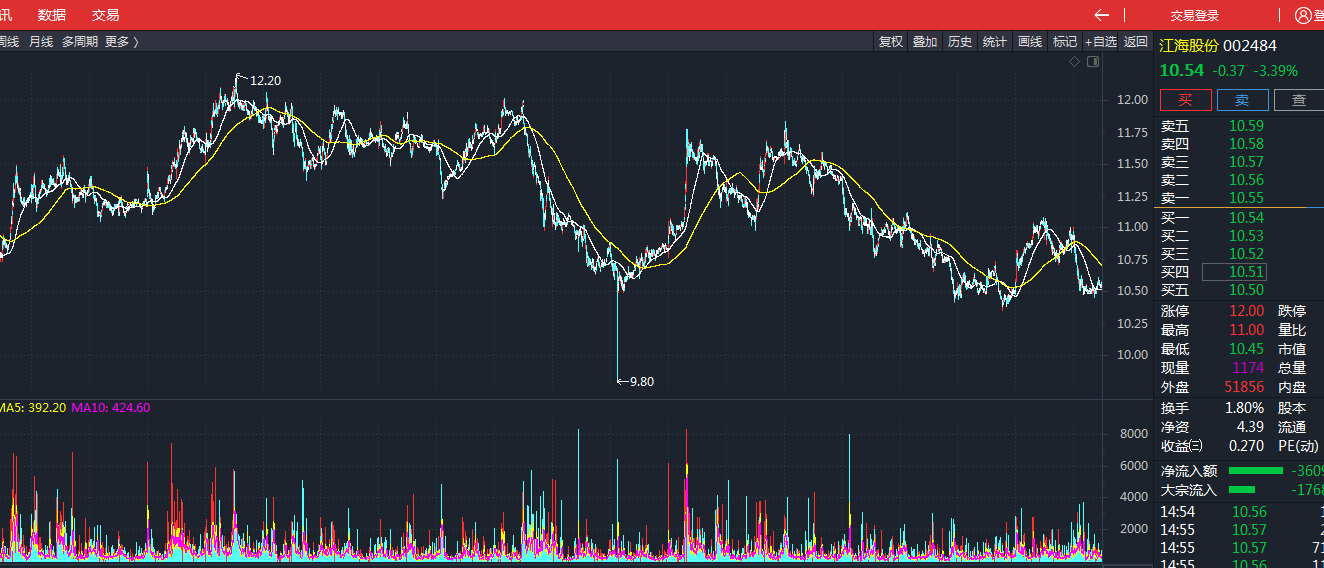Click the 大宗流入 green bar
This screenshot has height=568, width=1324.
1241,489
